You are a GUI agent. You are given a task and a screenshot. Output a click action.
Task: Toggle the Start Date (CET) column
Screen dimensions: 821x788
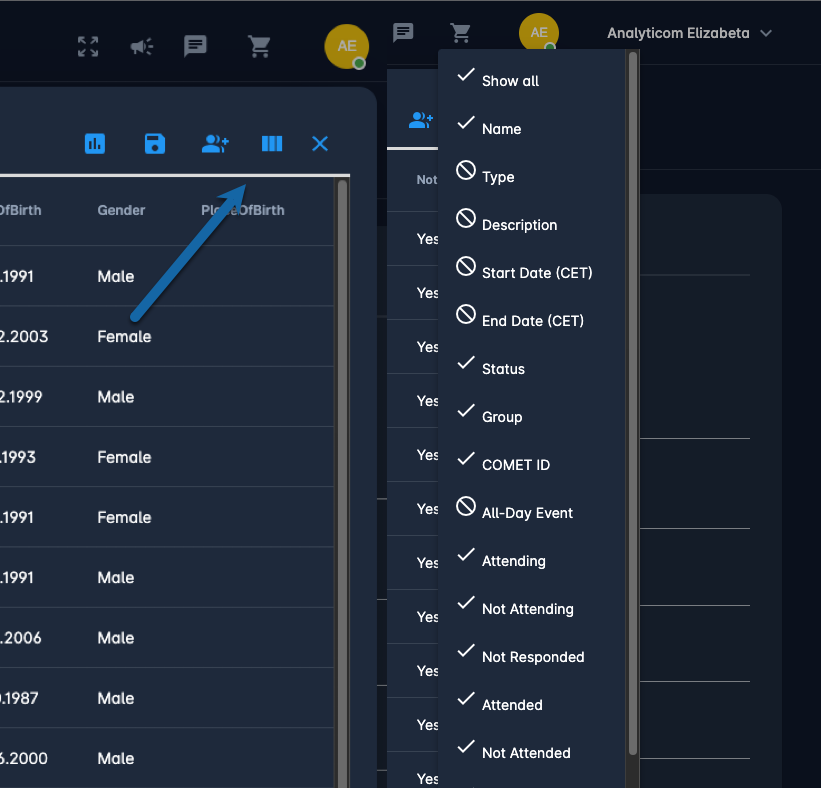coord(536,273)
